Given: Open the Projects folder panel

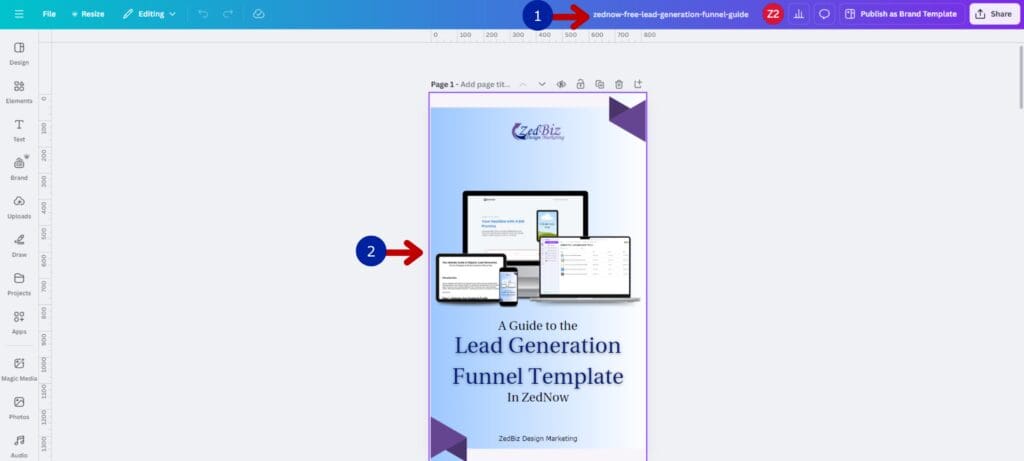Looking at the screenshot, I should 19,284.
